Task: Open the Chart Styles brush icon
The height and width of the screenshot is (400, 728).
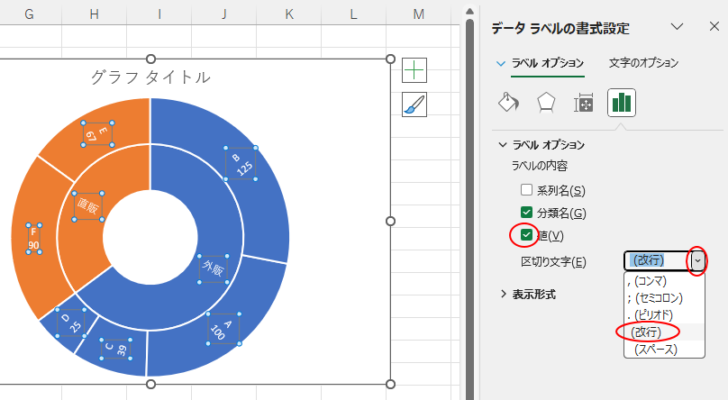Action: (415, 105)
